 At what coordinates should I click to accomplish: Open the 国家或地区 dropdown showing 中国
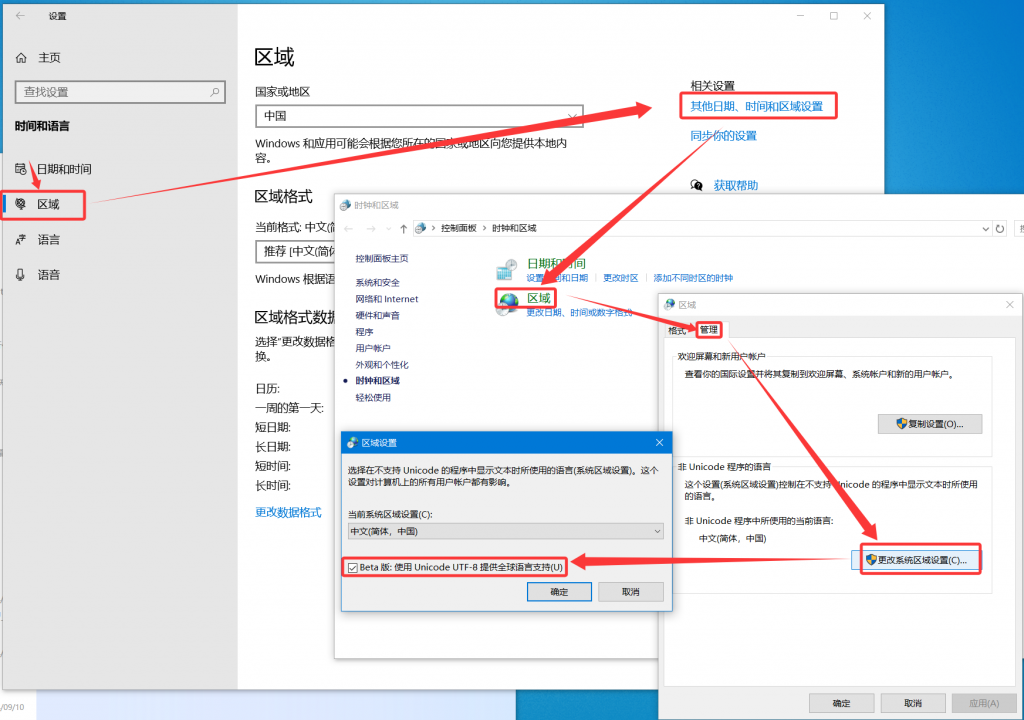click(x=419, y=116)
